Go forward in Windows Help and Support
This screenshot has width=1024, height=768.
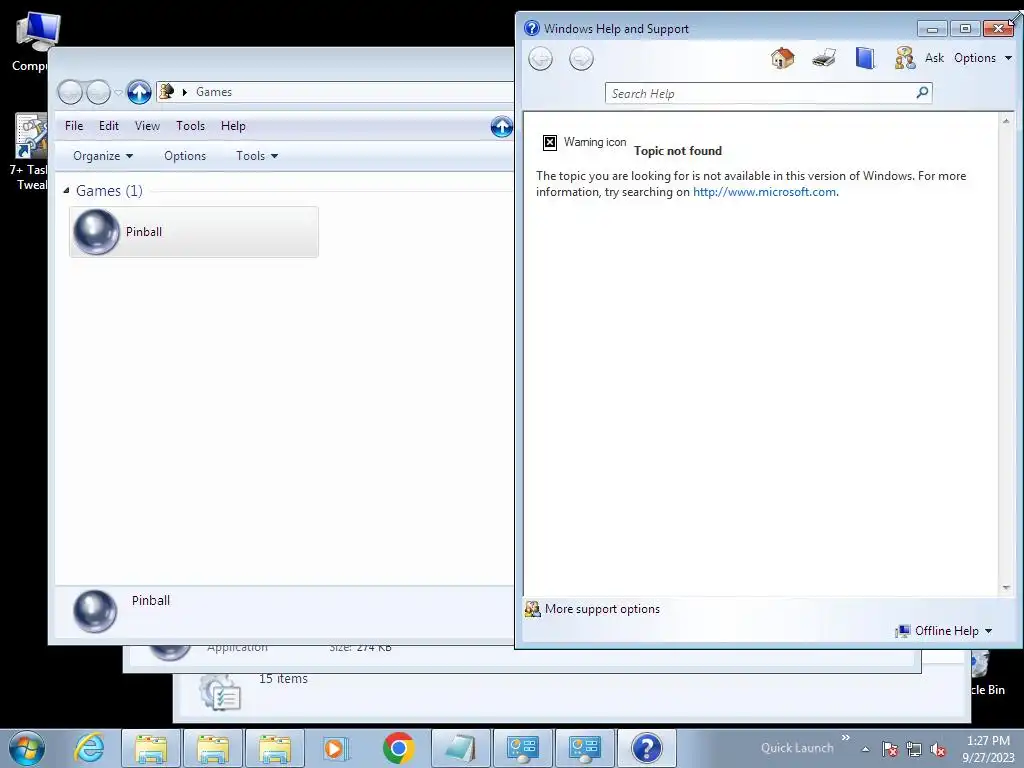(581, 59)
